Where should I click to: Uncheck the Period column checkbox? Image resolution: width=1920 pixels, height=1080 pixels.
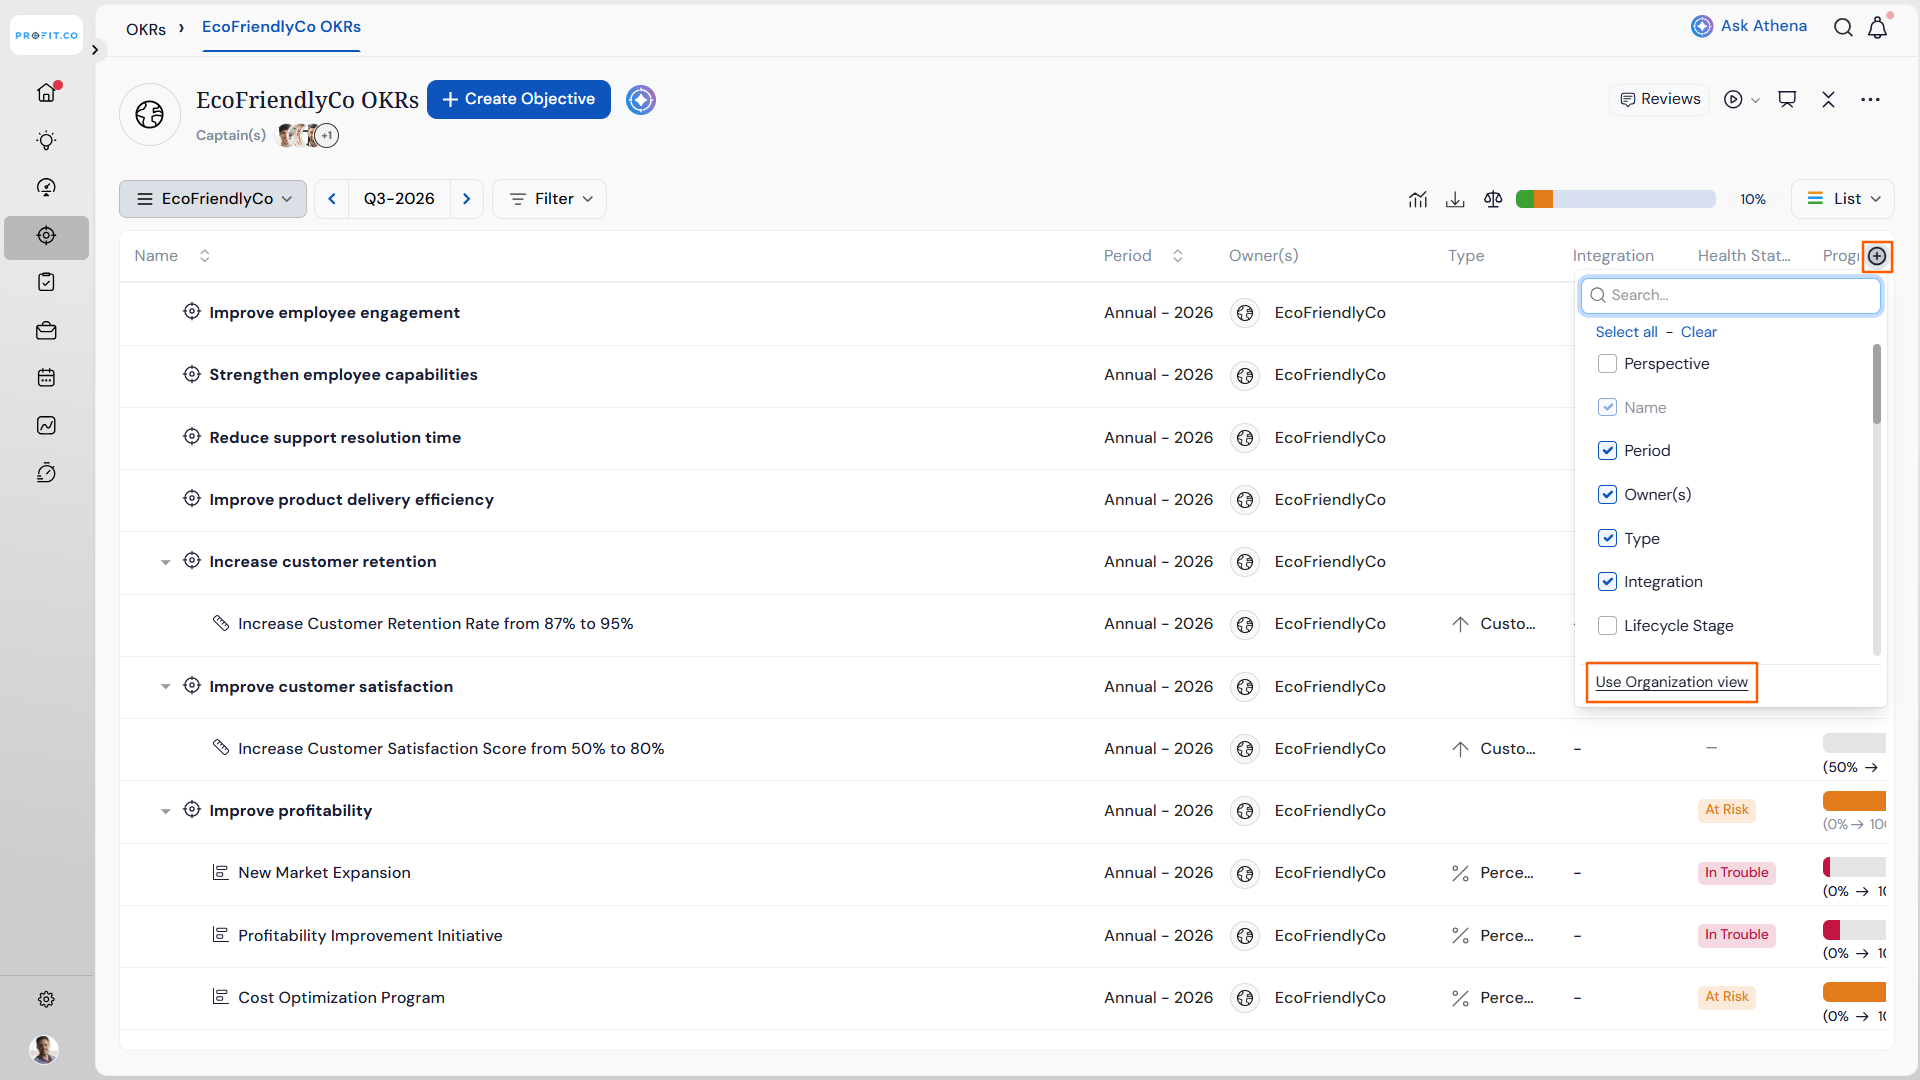pyautogui.click(x=1607, y=451)
